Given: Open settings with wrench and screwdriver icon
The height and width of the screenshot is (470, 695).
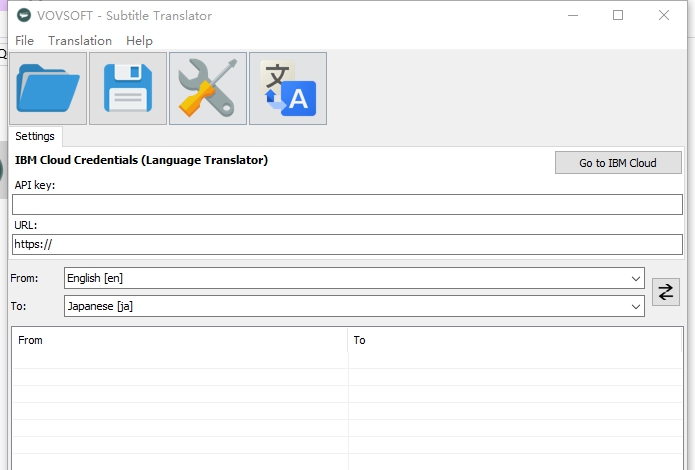Looking at the screenshot, I should pyautogui.click(x=208, y=88).
